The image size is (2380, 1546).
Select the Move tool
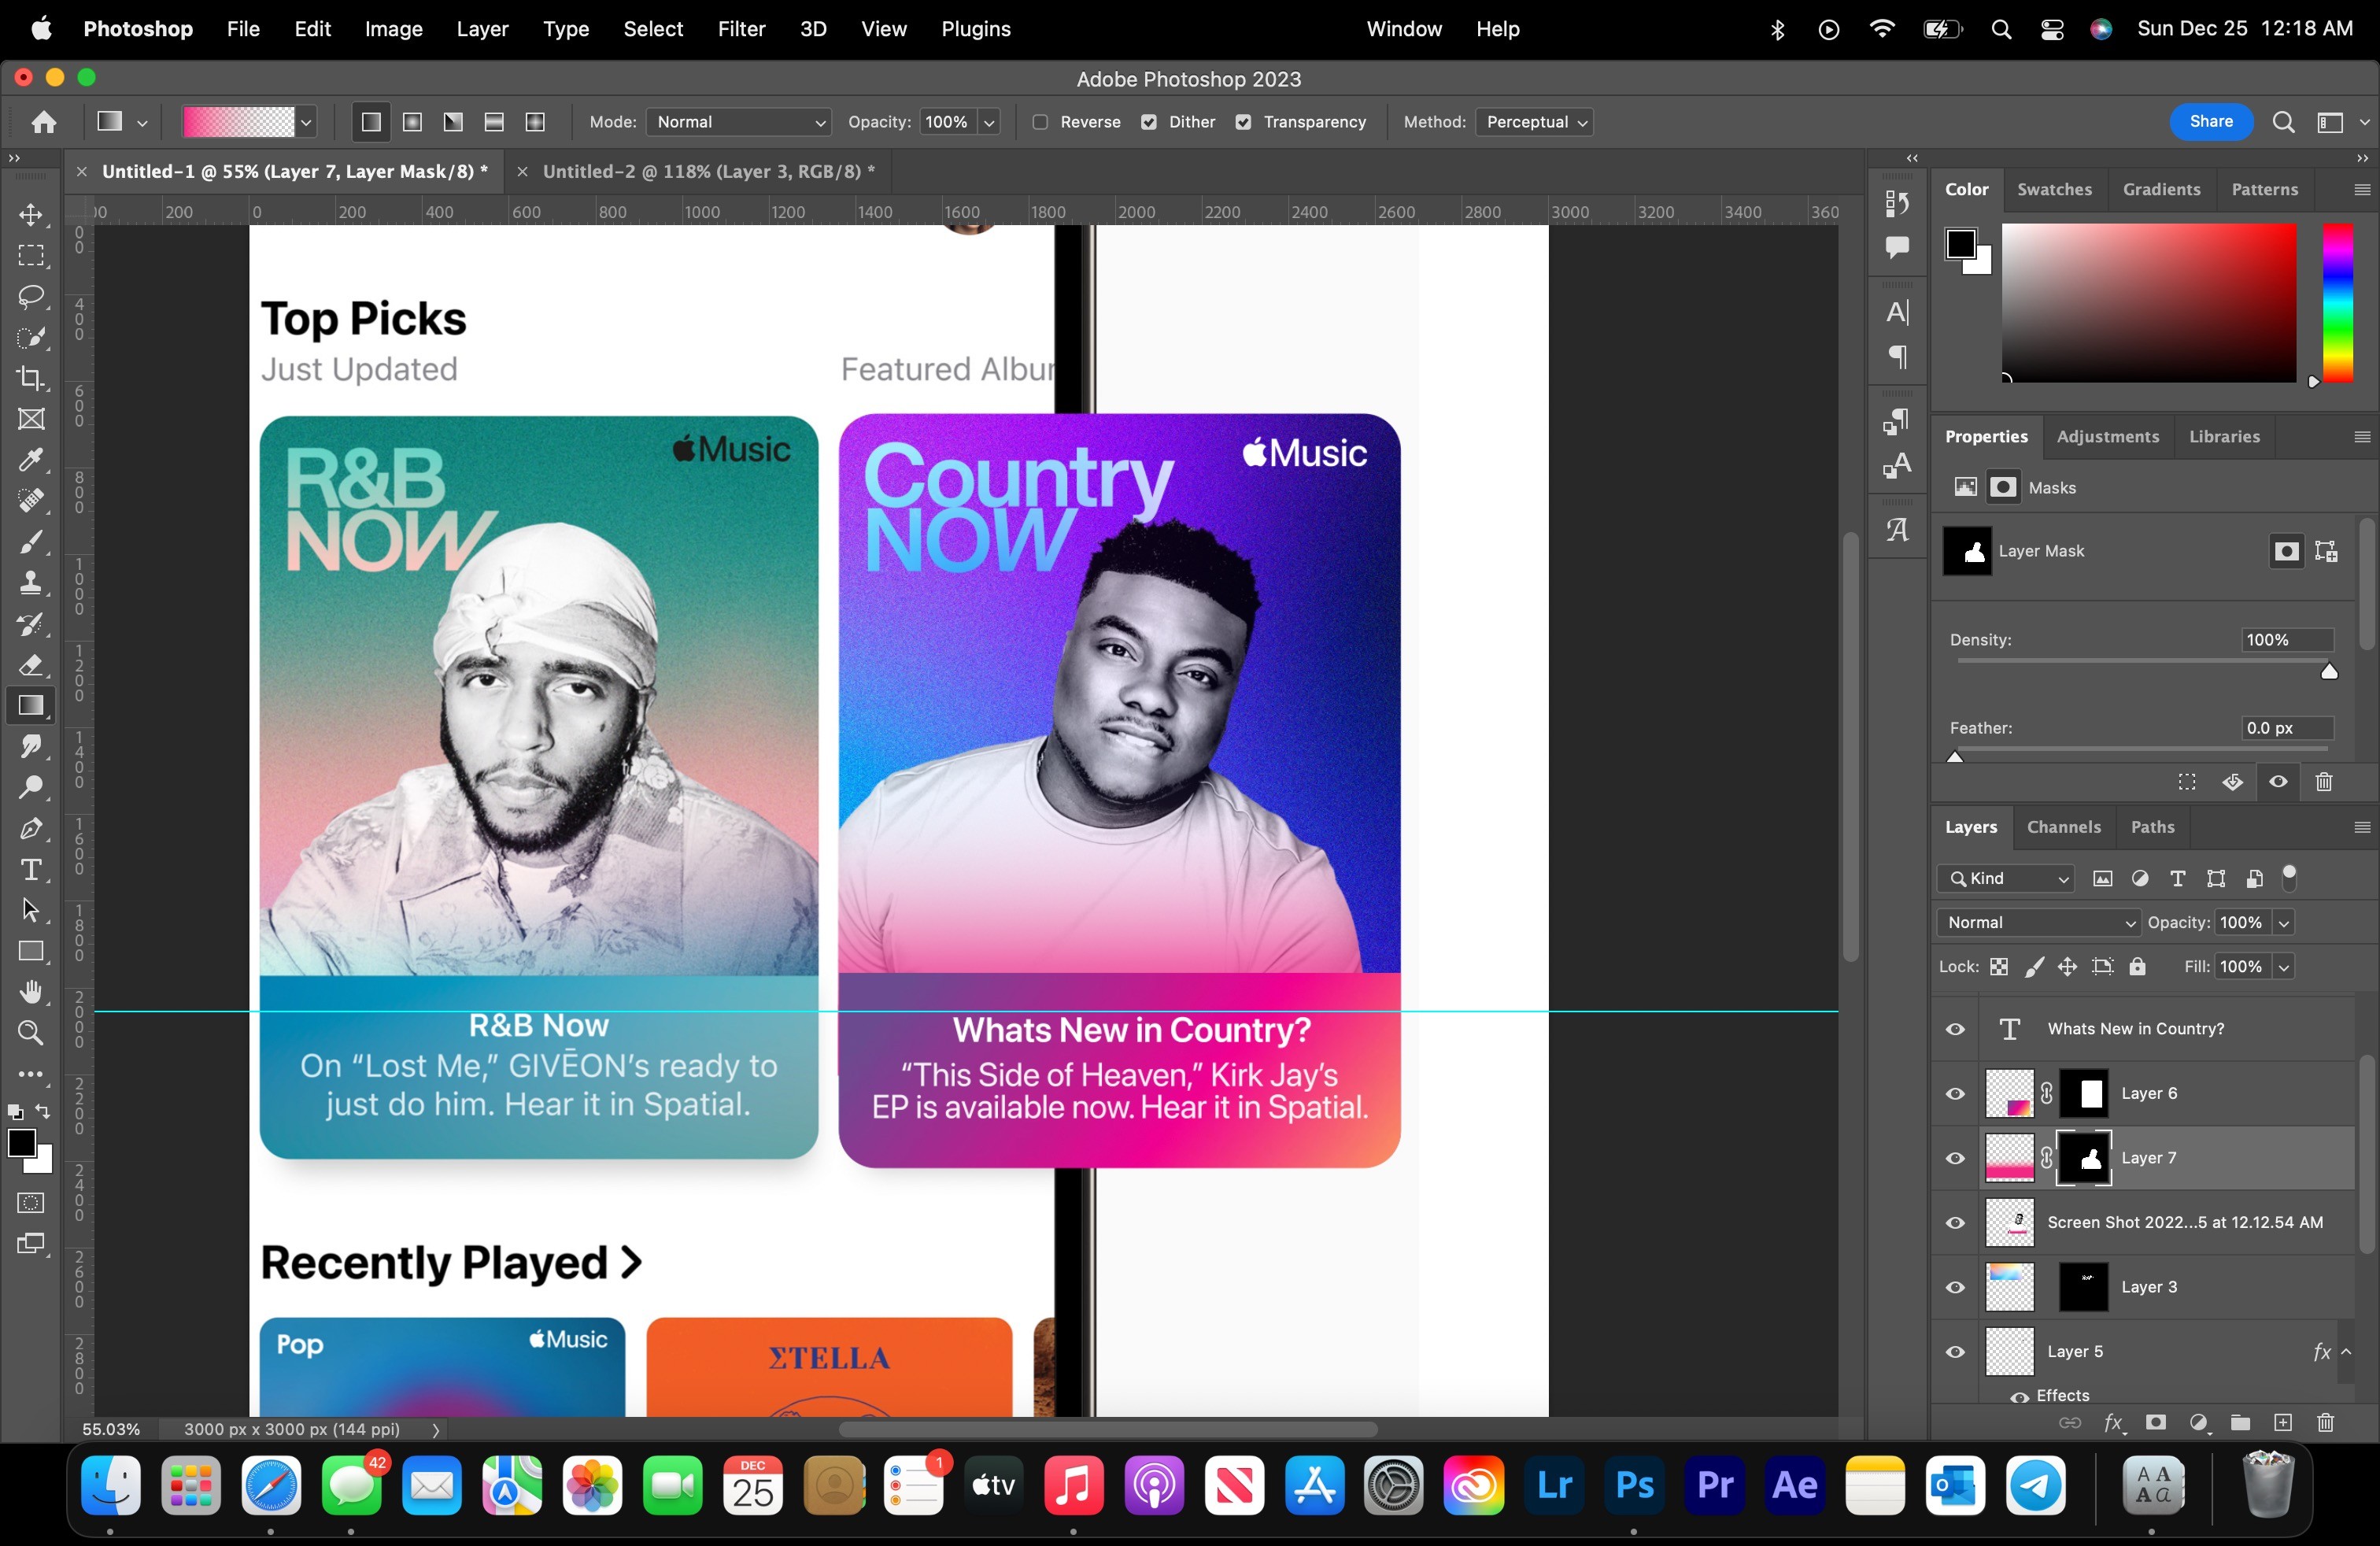31,215
